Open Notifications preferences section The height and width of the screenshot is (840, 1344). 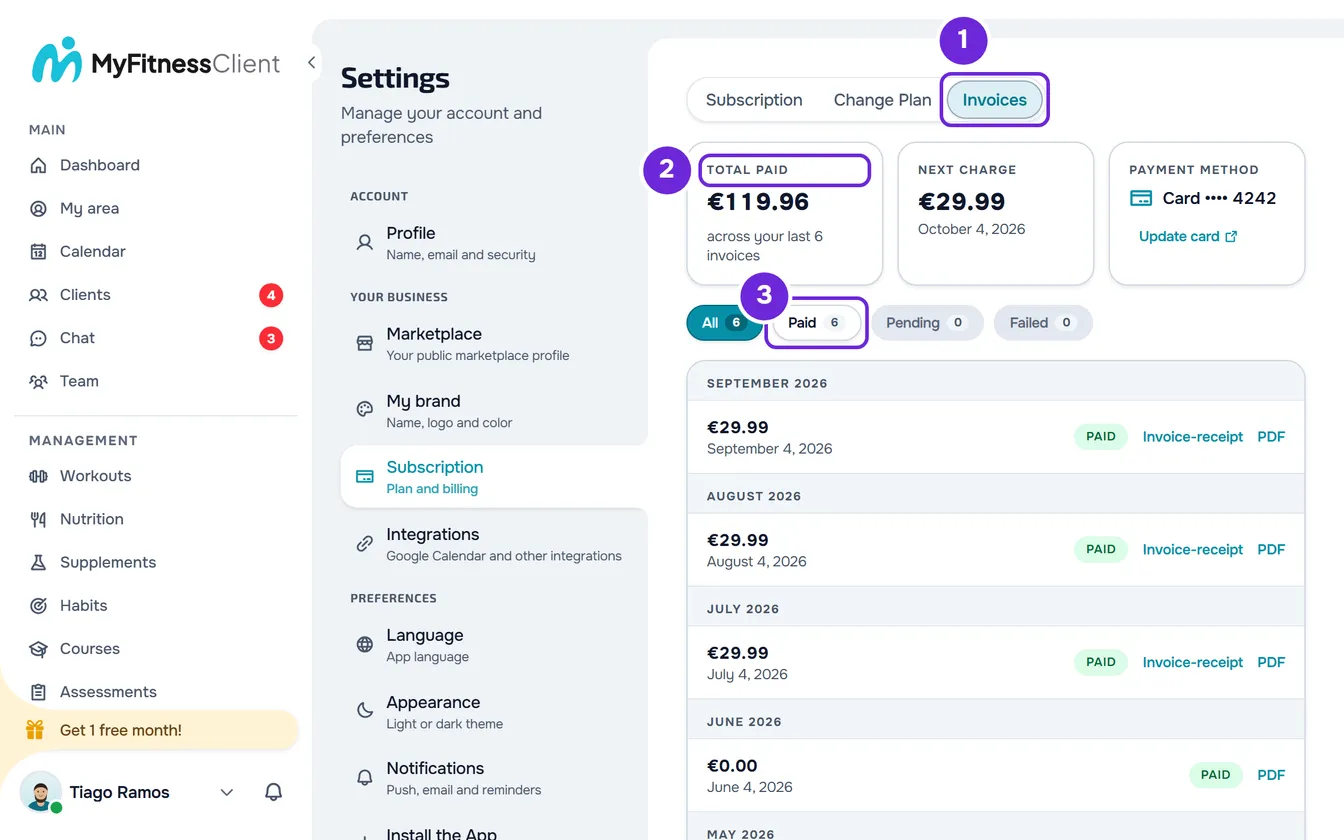[x=494, y=778]
